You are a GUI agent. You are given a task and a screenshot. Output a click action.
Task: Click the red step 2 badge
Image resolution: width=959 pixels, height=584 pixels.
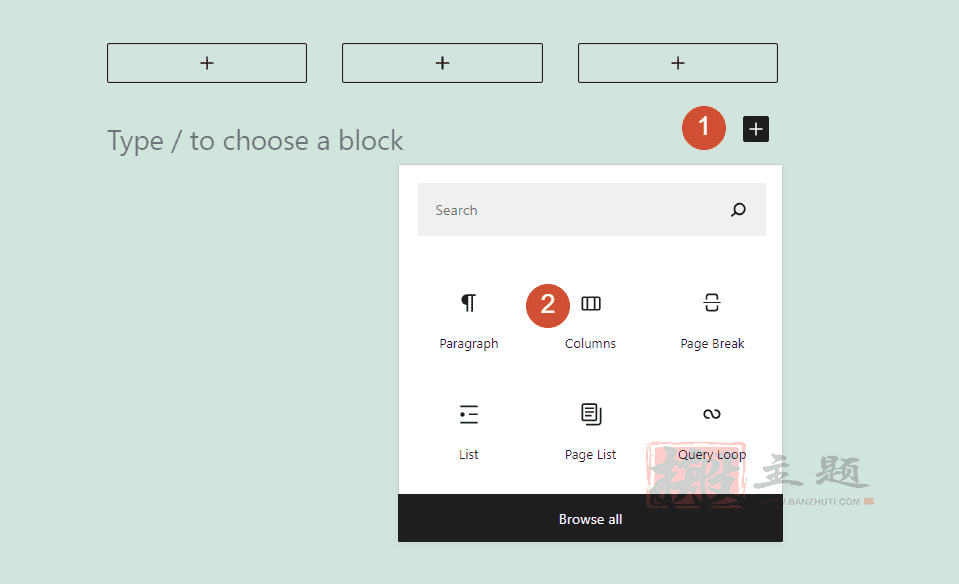[548, 306]
